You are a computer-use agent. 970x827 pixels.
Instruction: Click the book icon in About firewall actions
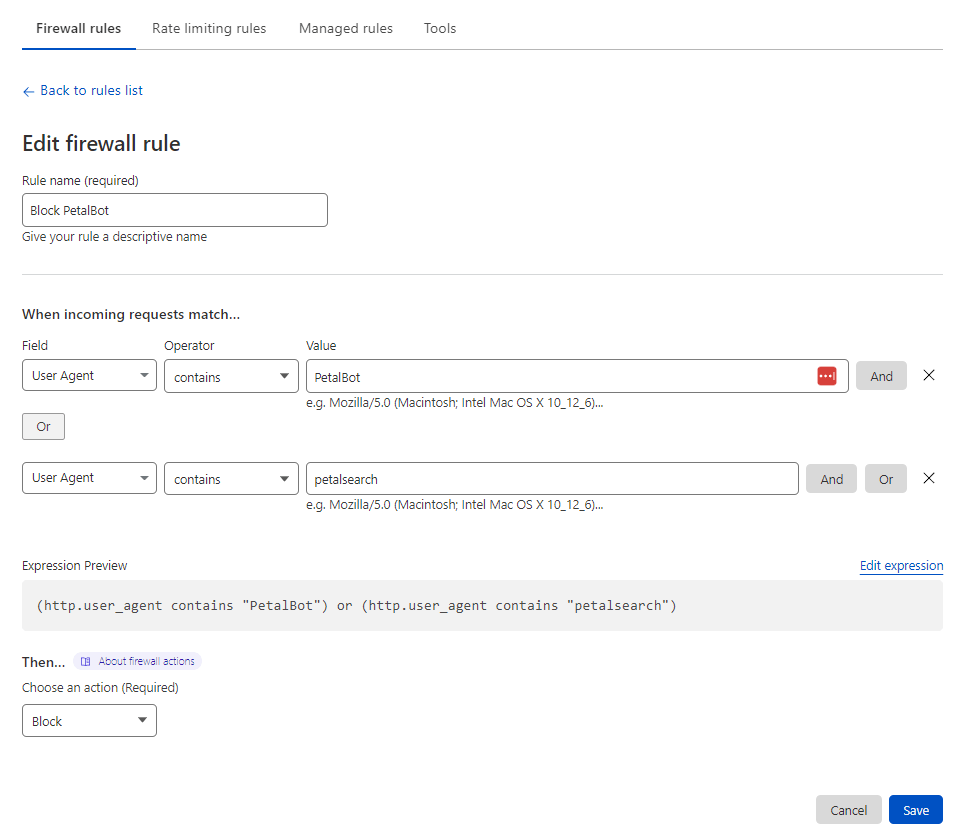(x=85, y=661)
